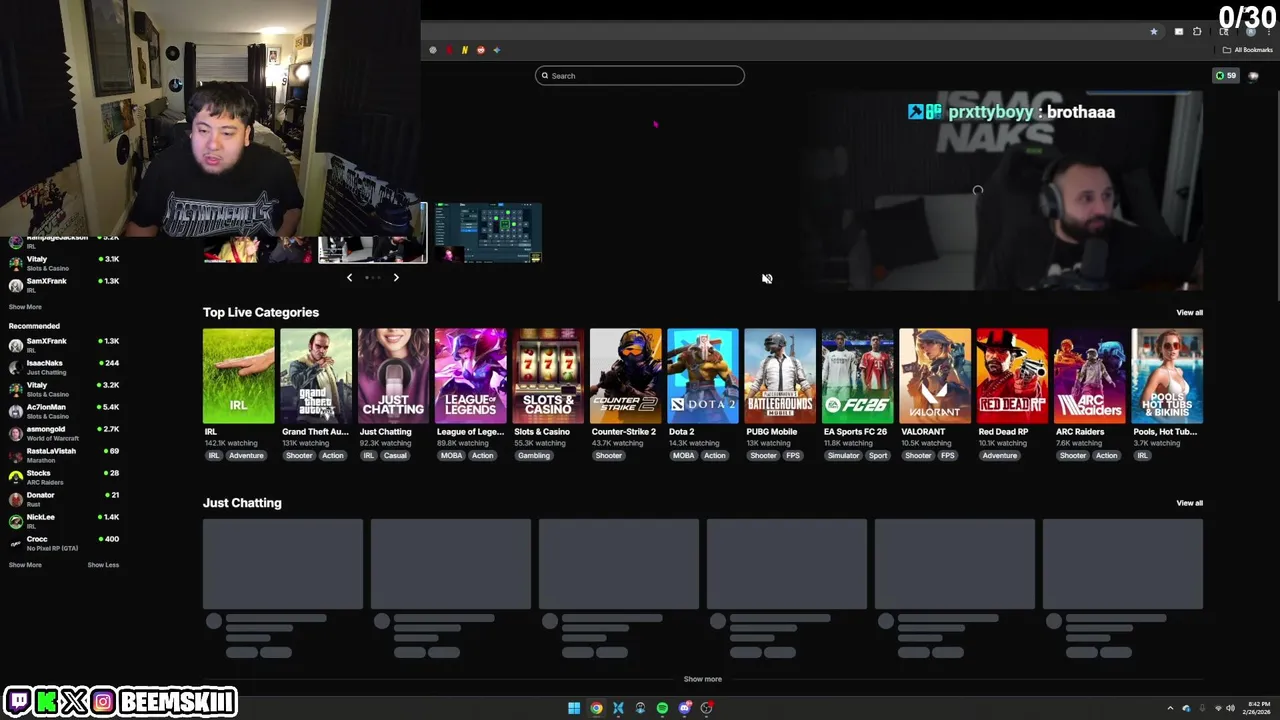The width and height of the screenshot is (1280, 720).
Task: Expand Recommended list with Show More
Action: (25, 565)
